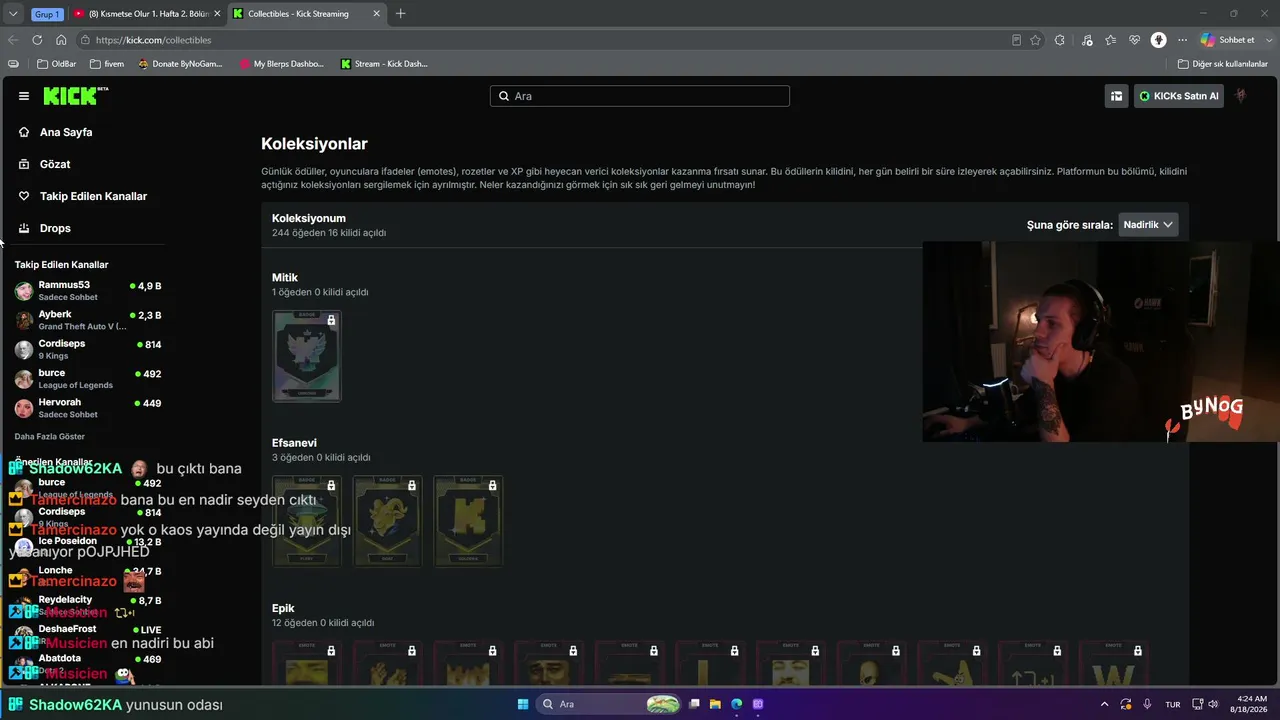Click the Kick search field
Viewport: 1280px width, 720px height.
640,96
